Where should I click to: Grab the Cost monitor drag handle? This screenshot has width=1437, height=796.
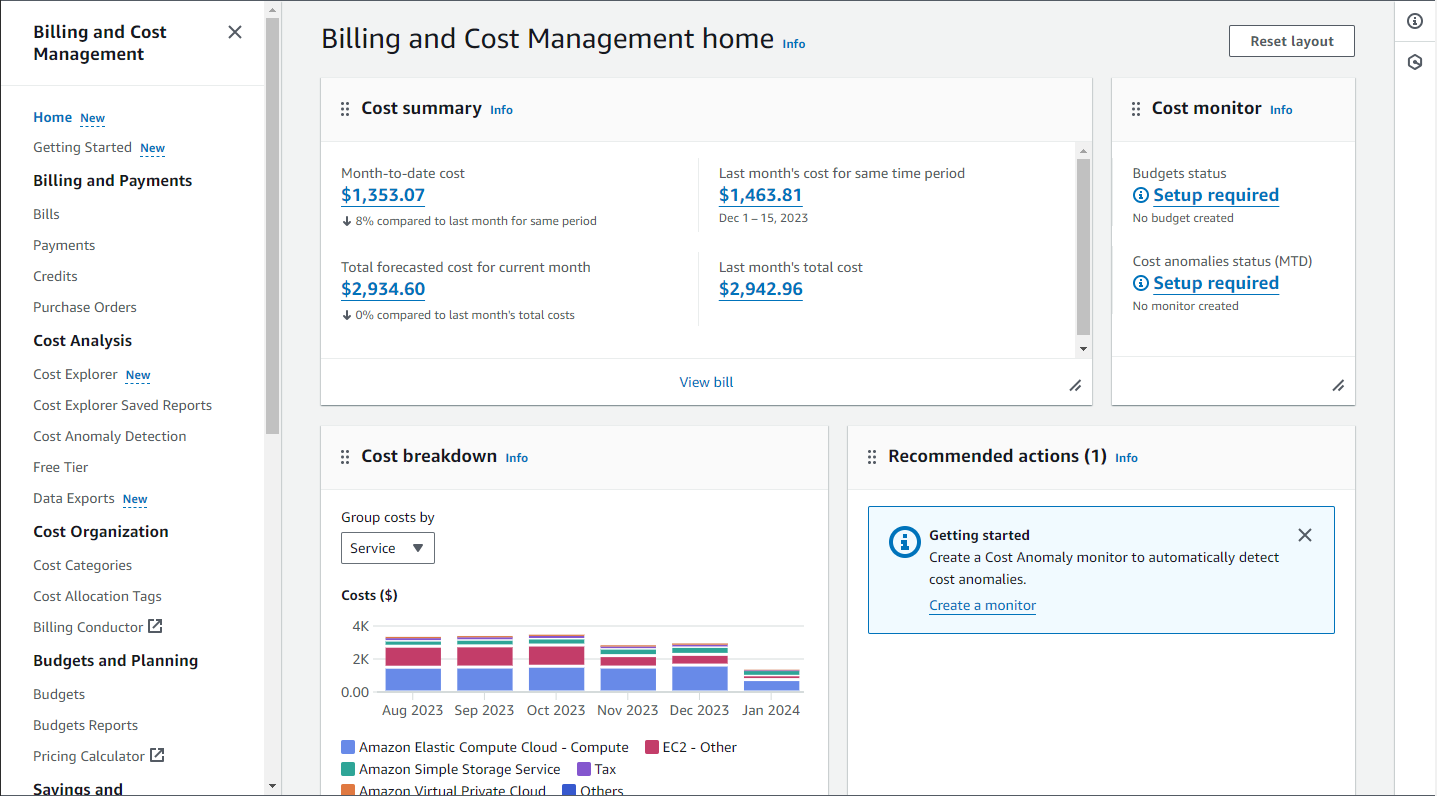click(1136, 109)
